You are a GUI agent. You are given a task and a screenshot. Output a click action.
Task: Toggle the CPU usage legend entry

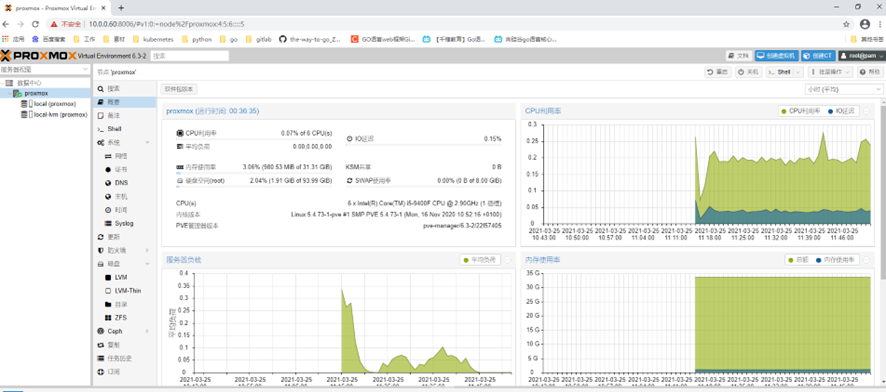coord(801,111)
